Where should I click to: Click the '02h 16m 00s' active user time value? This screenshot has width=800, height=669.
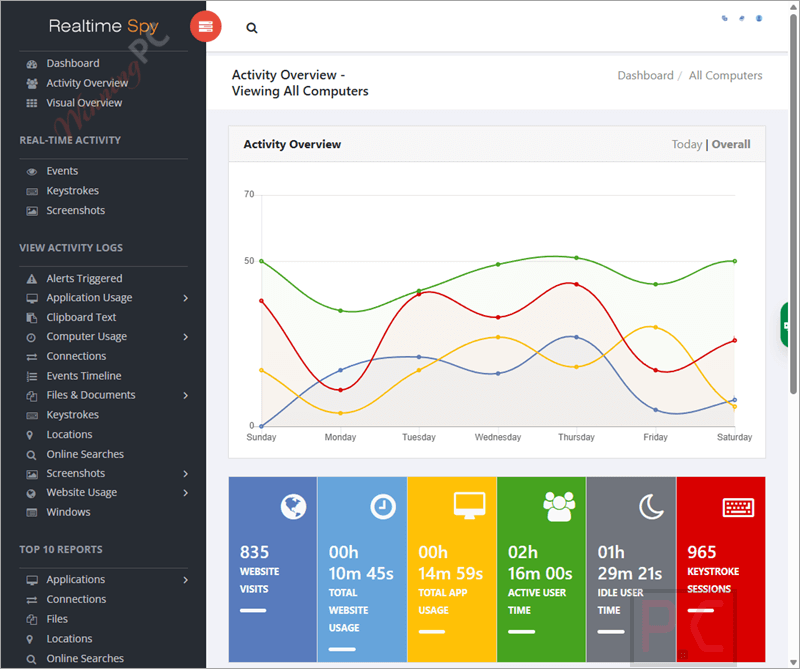540,563
